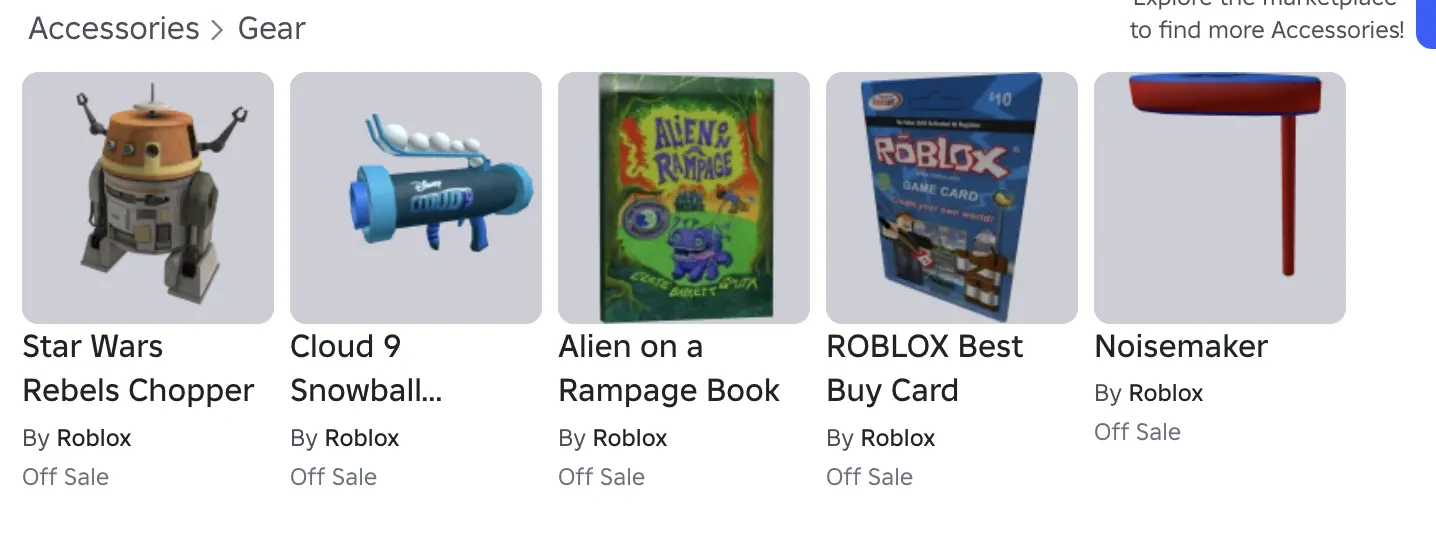This screenshot has width=1436, height=534.
Task: Open the Star Wars Rebels Chopper thumbnail
Action: pos(148,197)
